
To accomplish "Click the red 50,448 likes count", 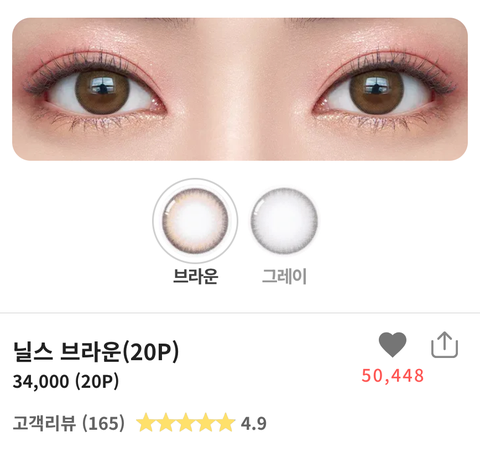I will pos(393,376).
